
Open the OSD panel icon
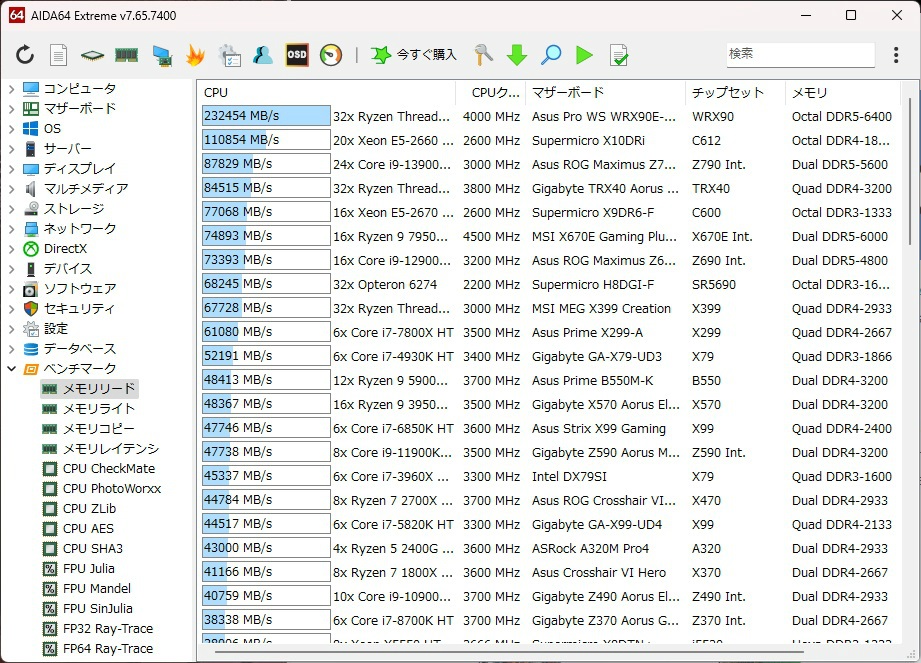[297, 55]
